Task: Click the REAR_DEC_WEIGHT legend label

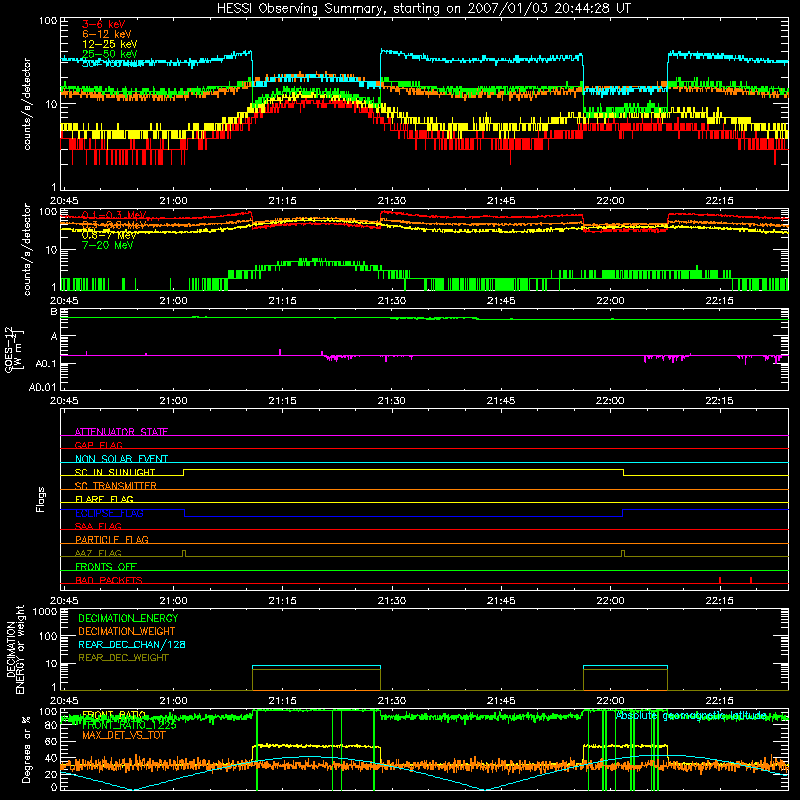Action: pyautogui.click(x=123, y=658)
